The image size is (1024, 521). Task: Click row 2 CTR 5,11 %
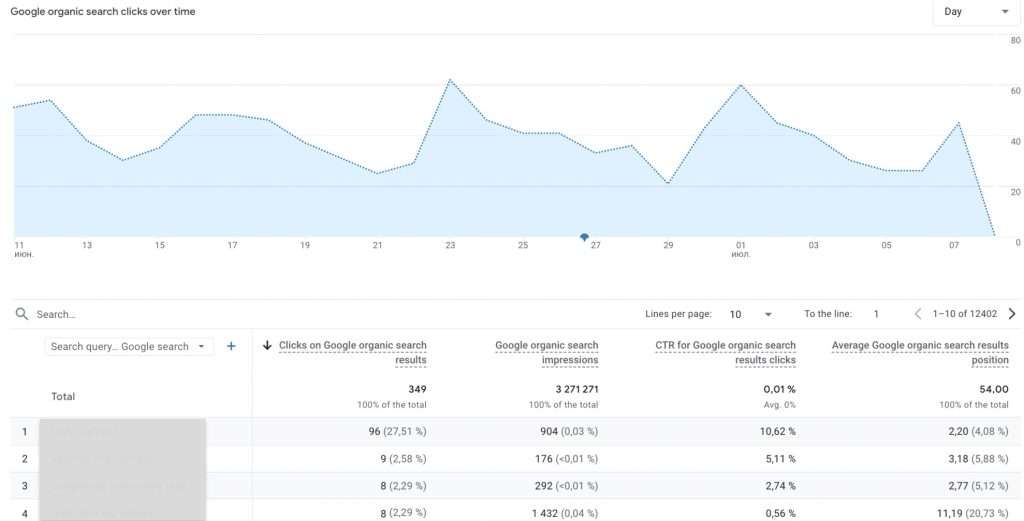[x=780, y=459]
